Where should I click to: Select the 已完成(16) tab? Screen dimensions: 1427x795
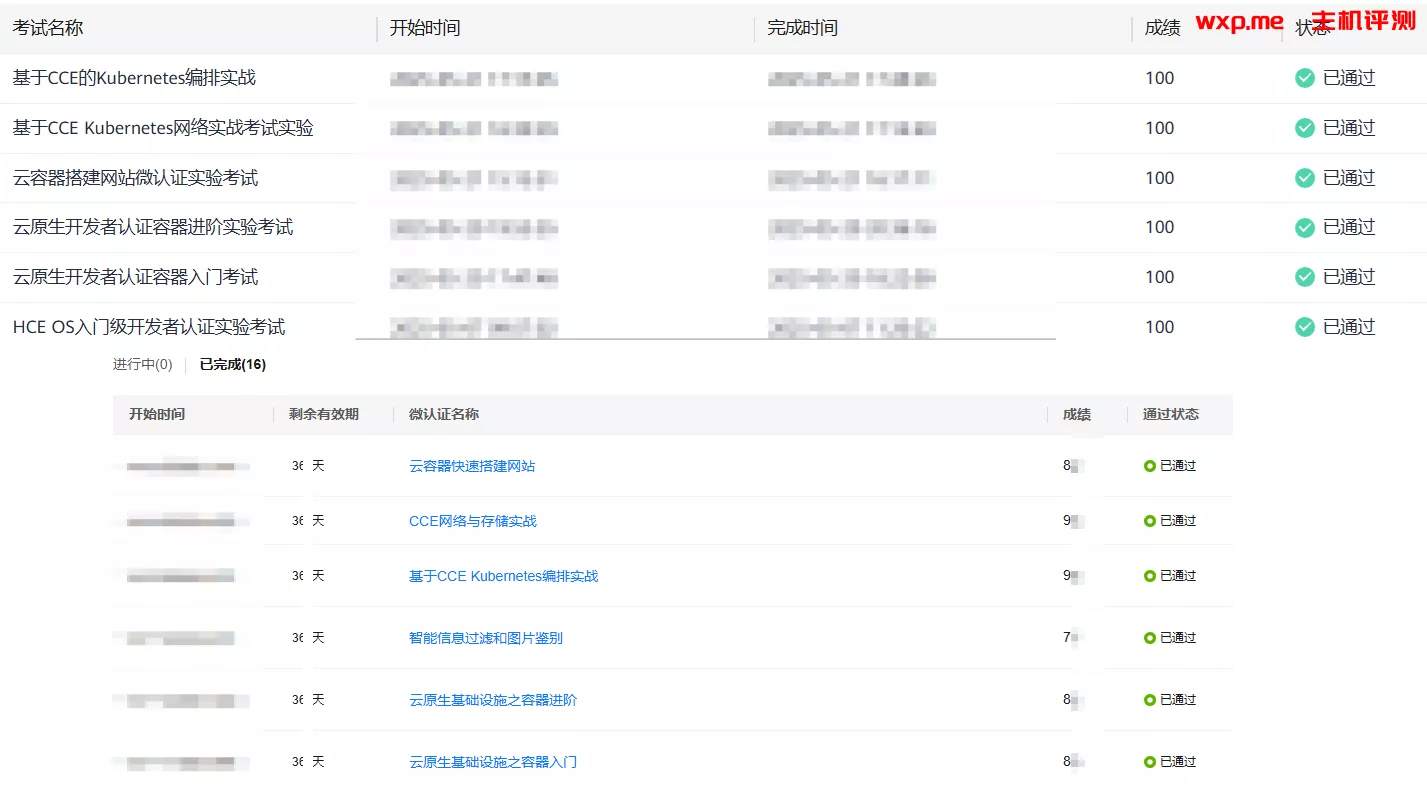tap(233, 365)
